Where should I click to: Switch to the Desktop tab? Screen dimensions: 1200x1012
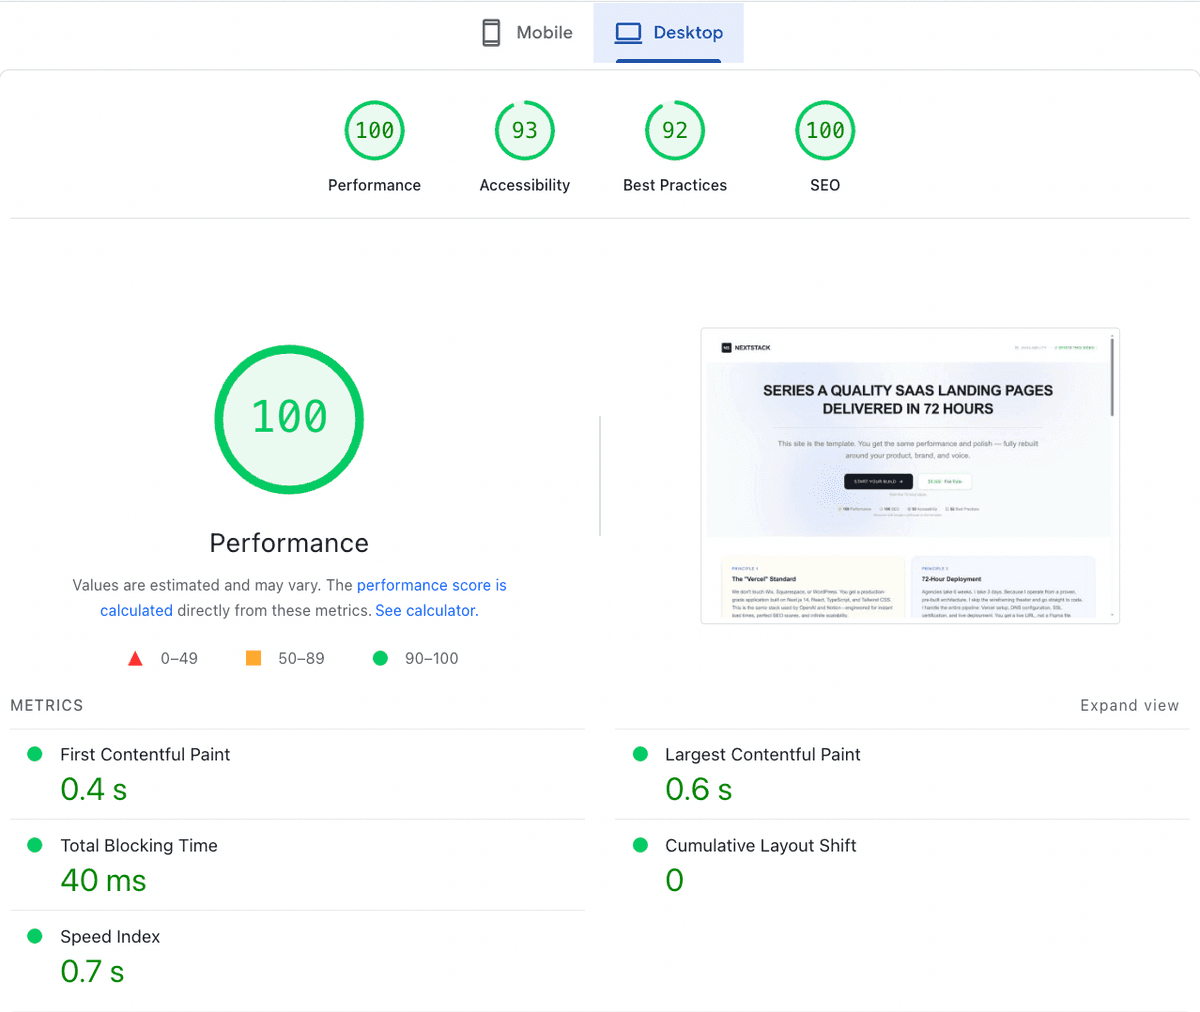click(x=668, y=32)
